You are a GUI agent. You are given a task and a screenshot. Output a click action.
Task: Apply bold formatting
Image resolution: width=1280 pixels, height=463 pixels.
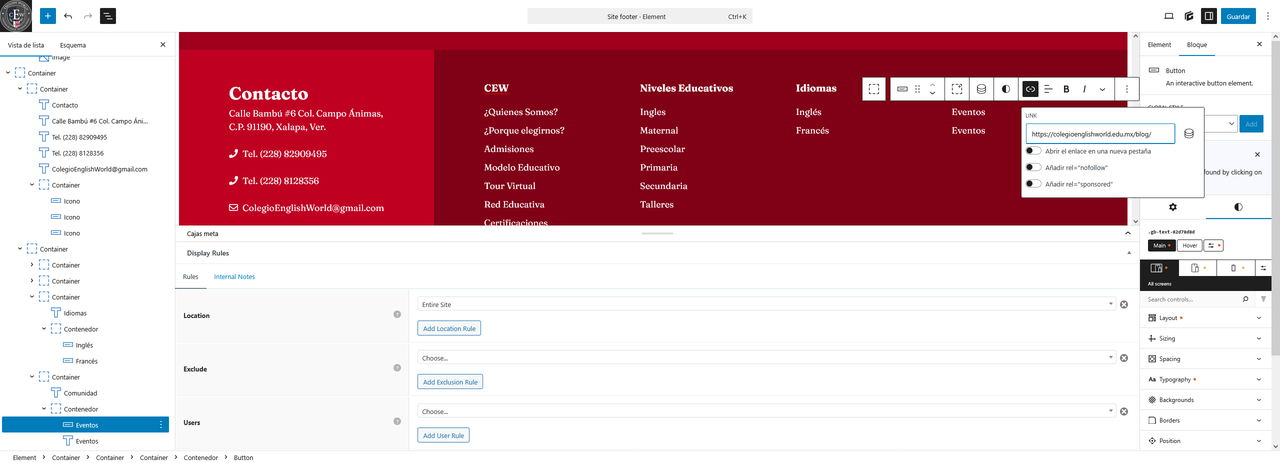pos(1066,89)
